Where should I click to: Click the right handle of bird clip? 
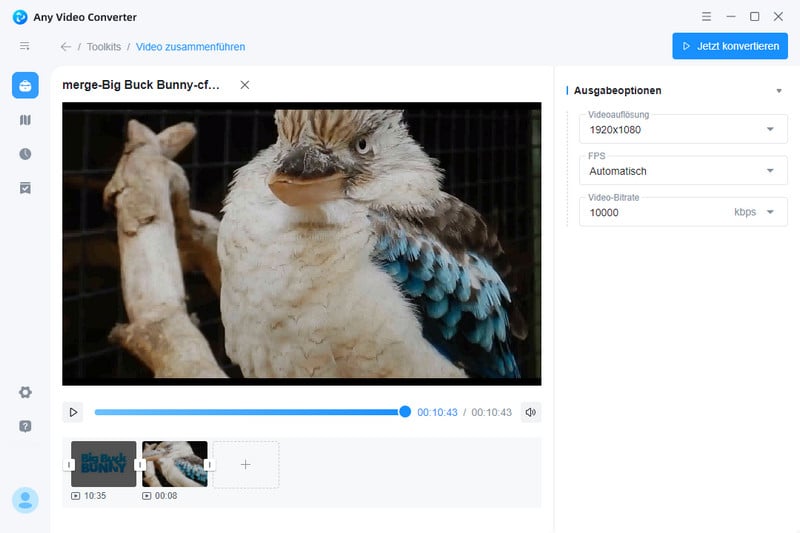click(209, 465)
